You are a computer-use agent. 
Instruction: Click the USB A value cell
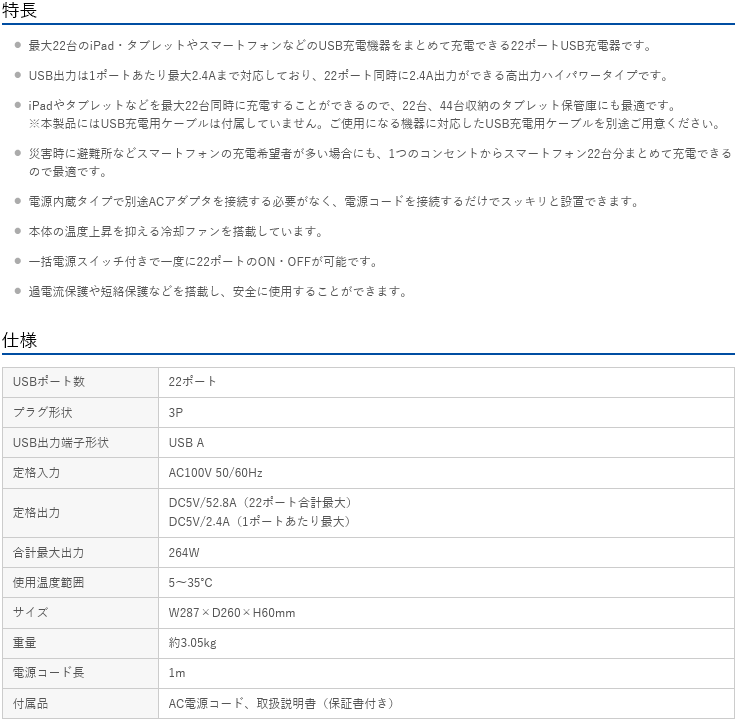click(x=186, y=442)
